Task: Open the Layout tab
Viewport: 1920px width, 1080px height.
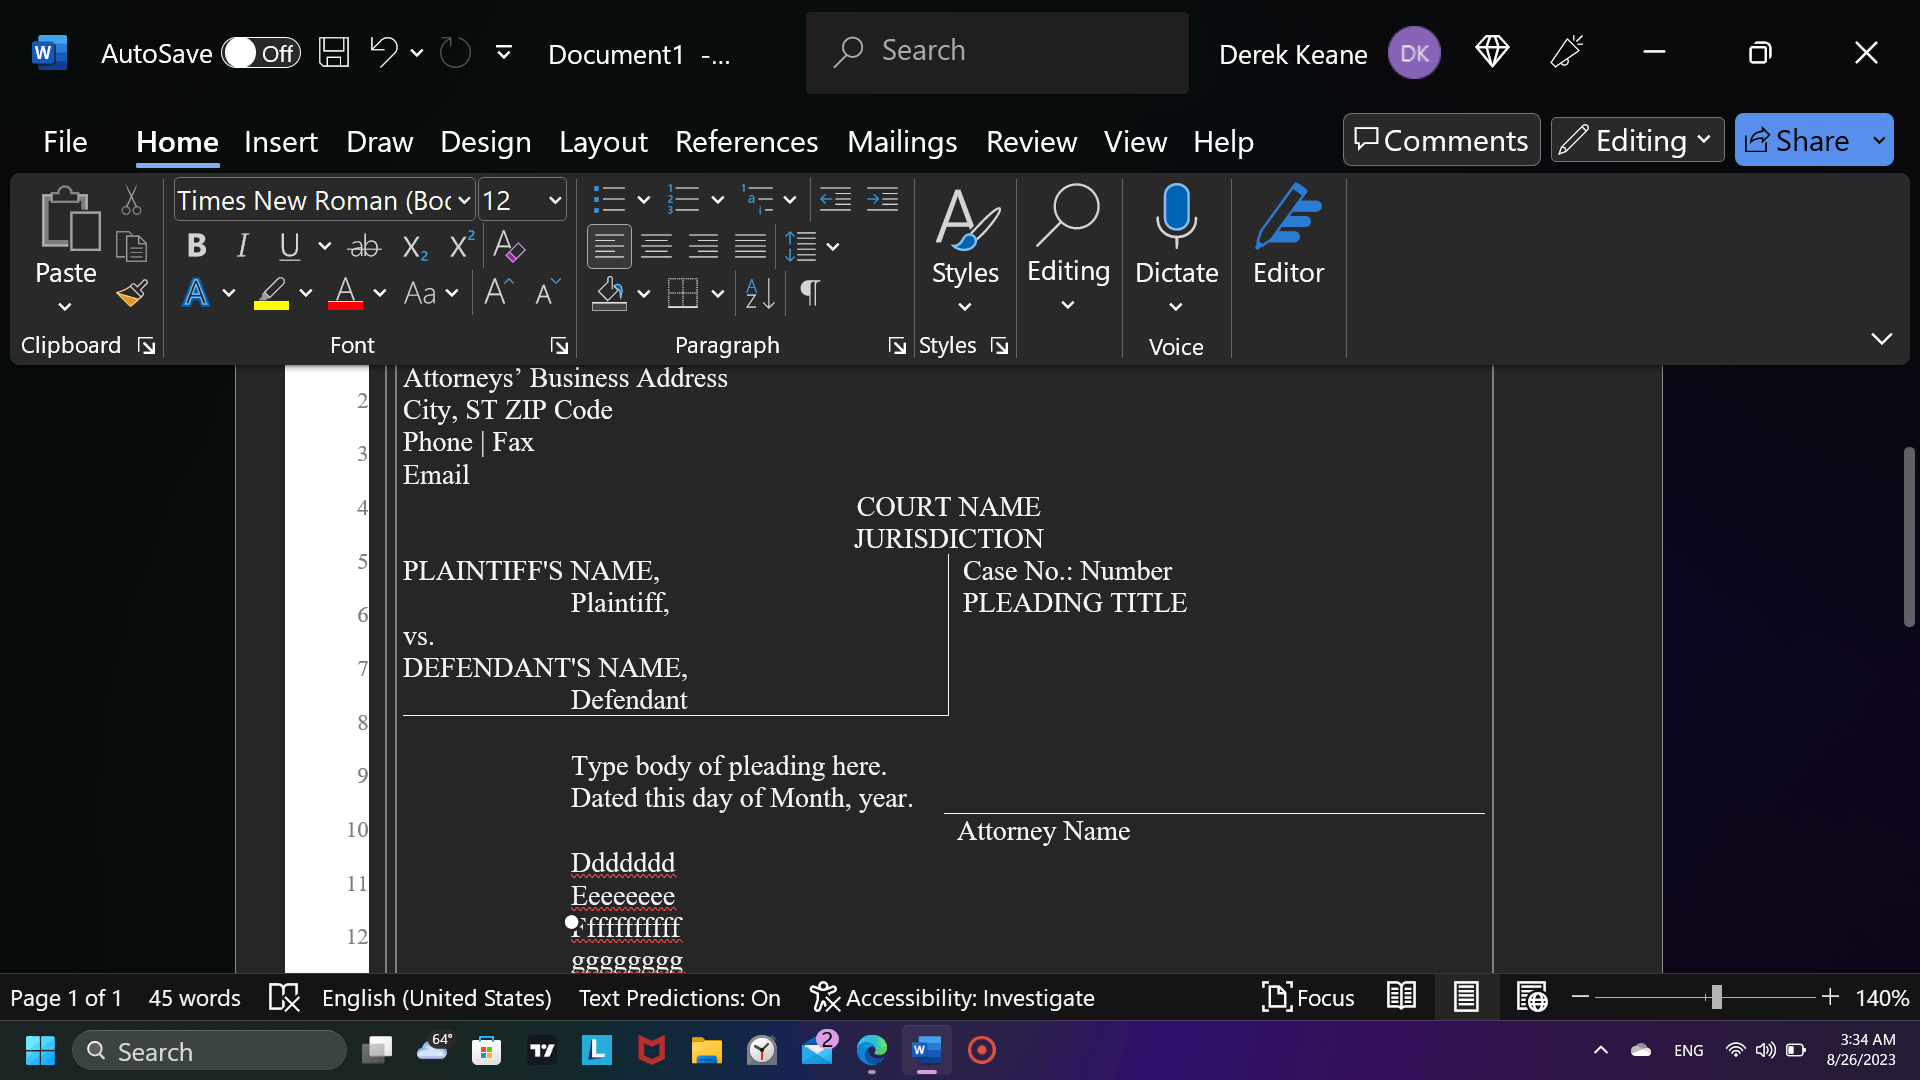Action: (x=603, y=142)
